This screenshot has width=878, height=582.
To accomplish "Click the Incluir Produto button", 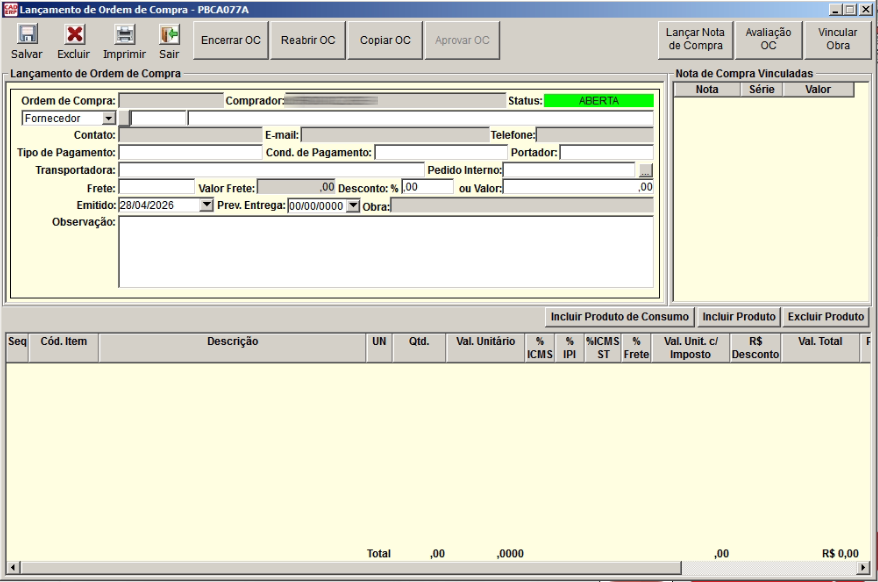I will pyautogui.click(x=739, y=316).
